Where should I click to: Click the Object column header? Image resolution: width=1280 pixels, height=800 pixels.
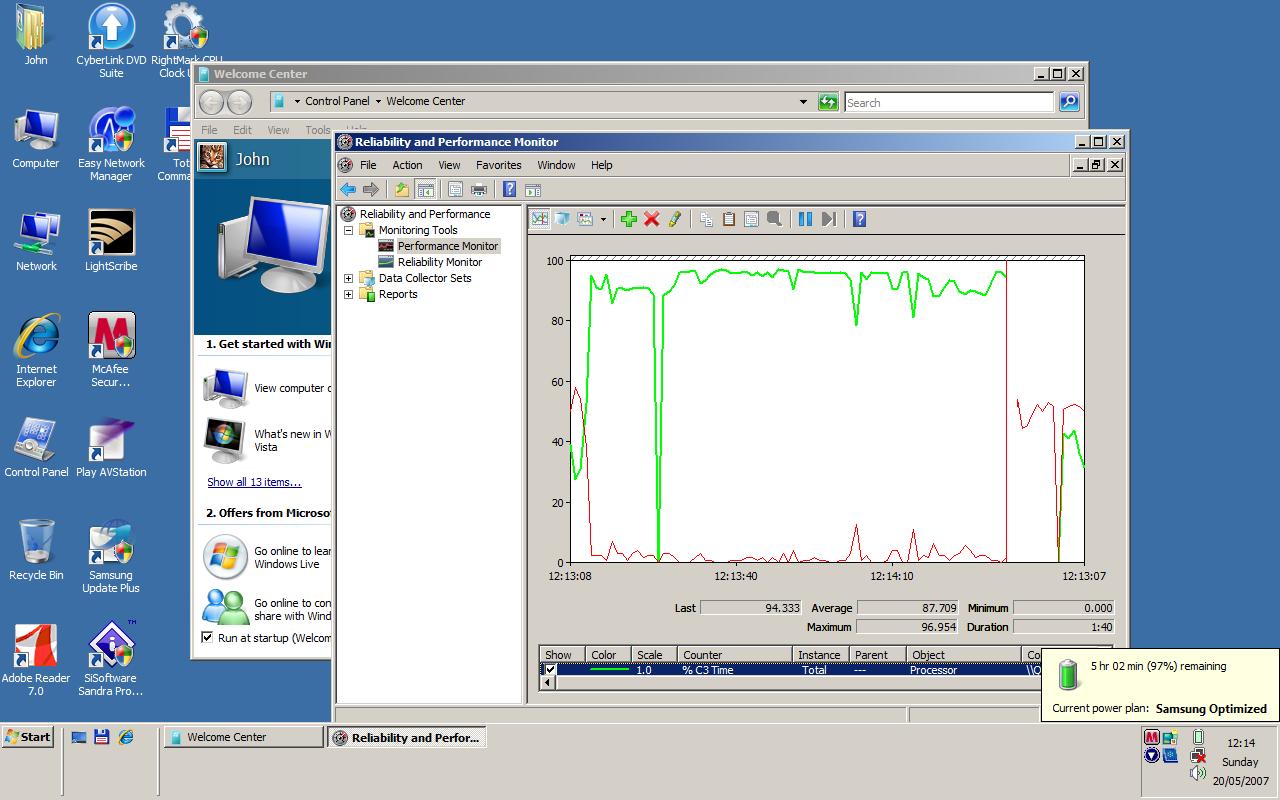963,655
